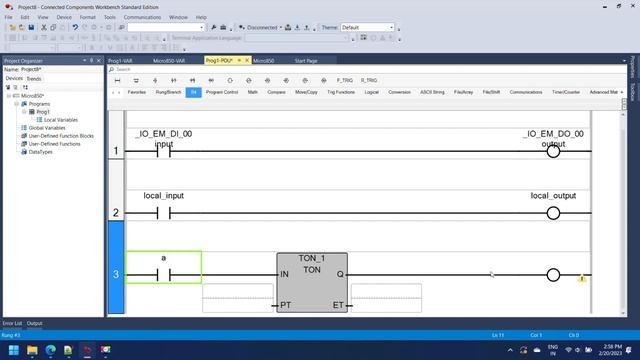Select the Compare instruction category
The width and height of the screenshot is (640, 360).
pyautogui.click(x=276, y=92)
